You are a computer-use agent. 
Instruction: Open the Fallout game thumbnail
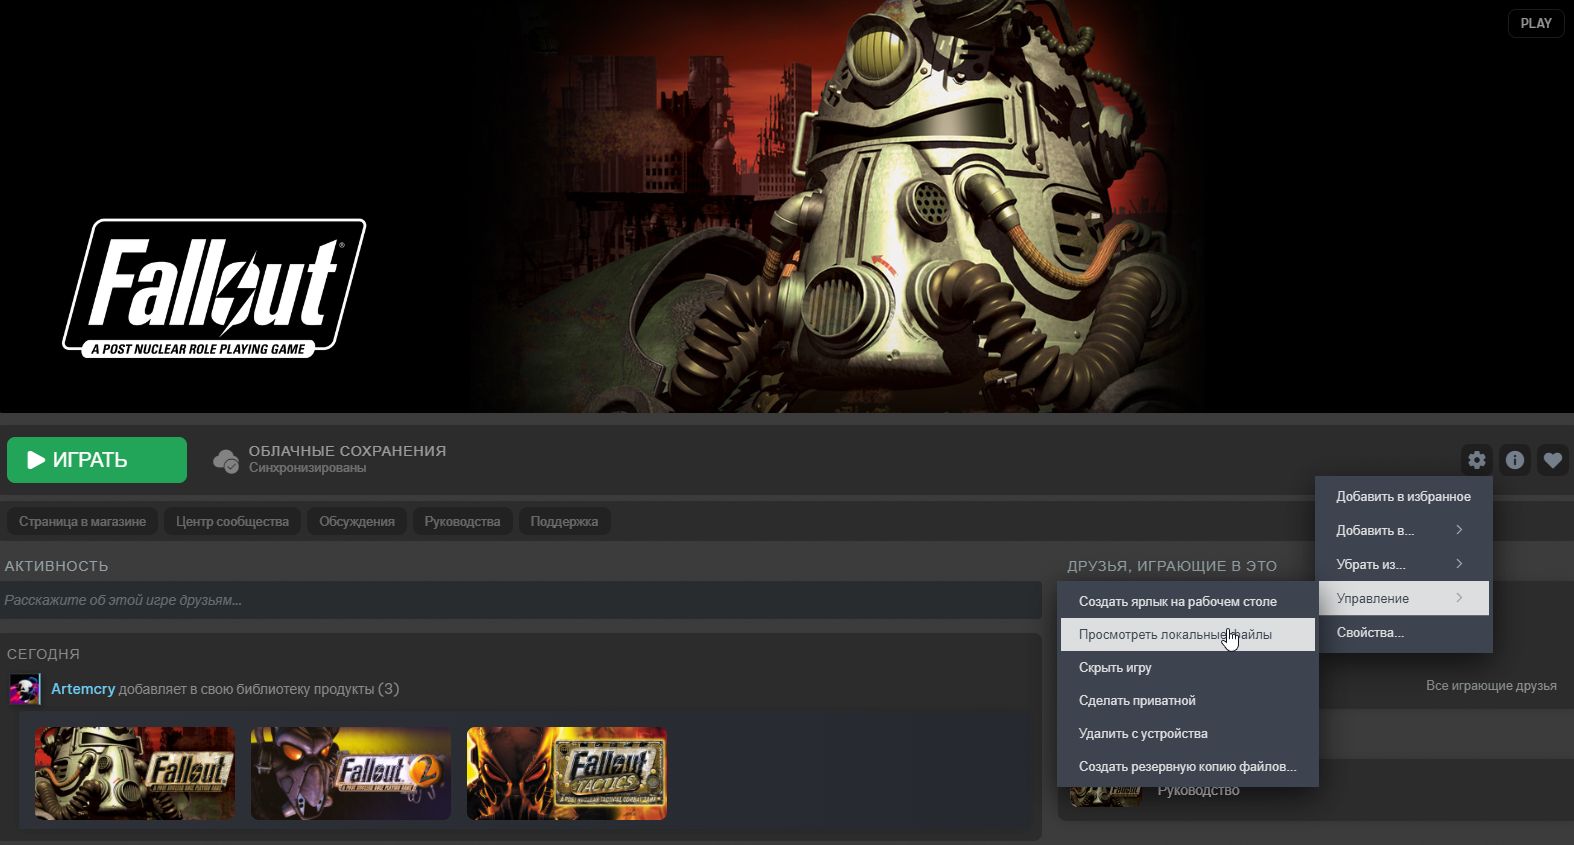[135, 773]
